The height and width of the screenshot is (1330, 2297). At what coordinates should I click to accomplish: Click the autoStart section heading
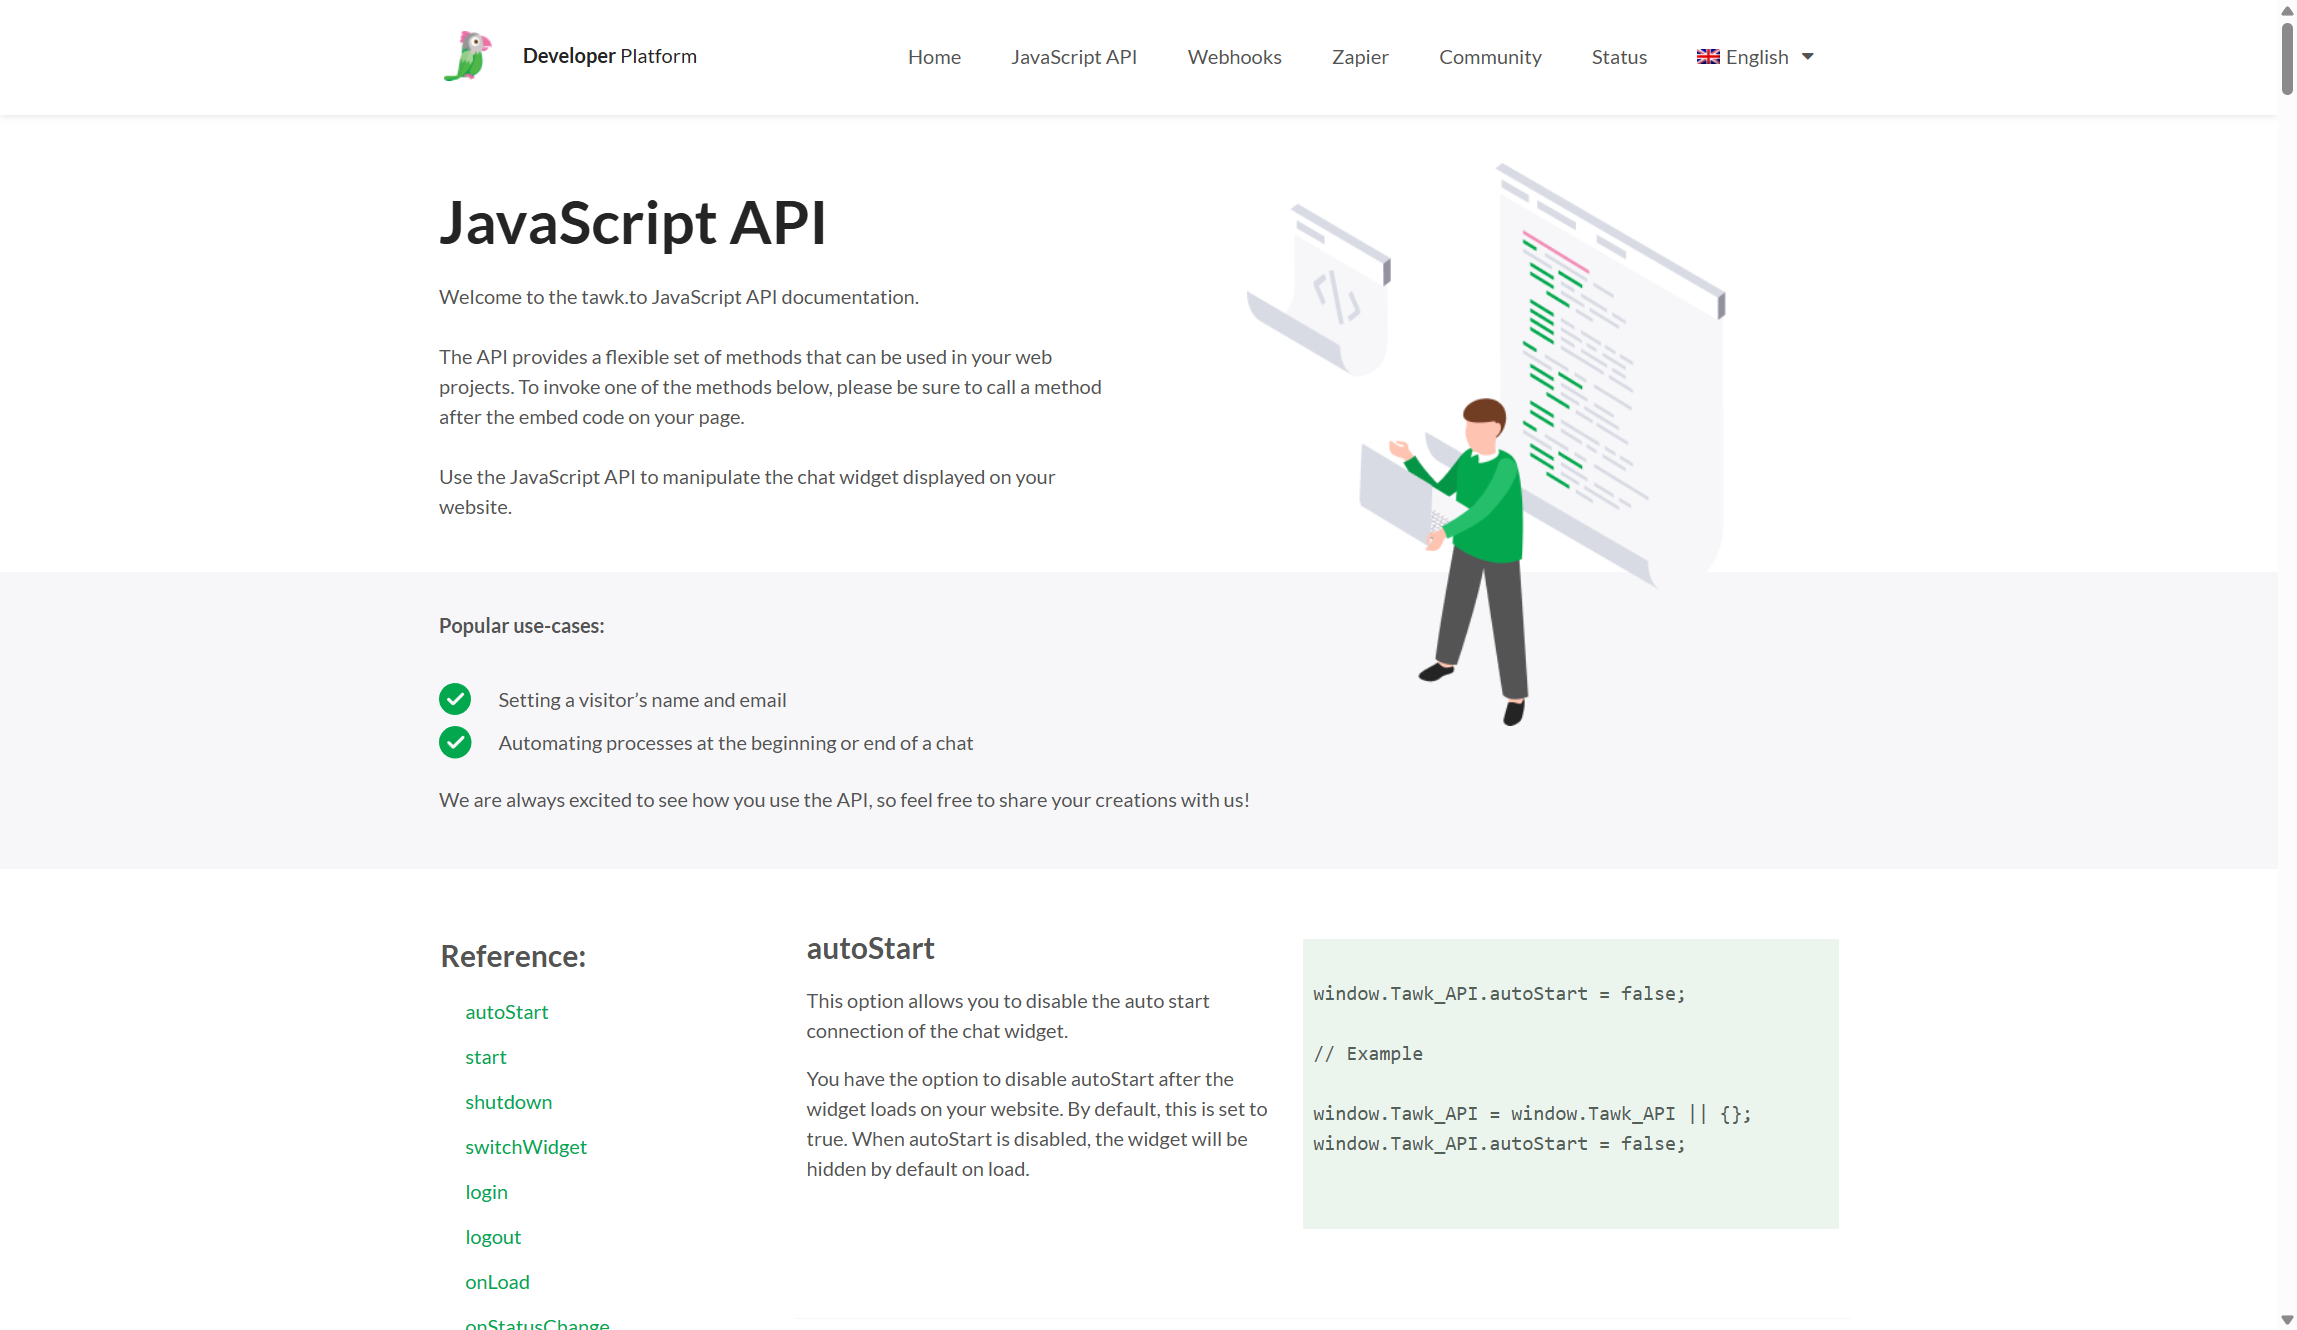871,948
